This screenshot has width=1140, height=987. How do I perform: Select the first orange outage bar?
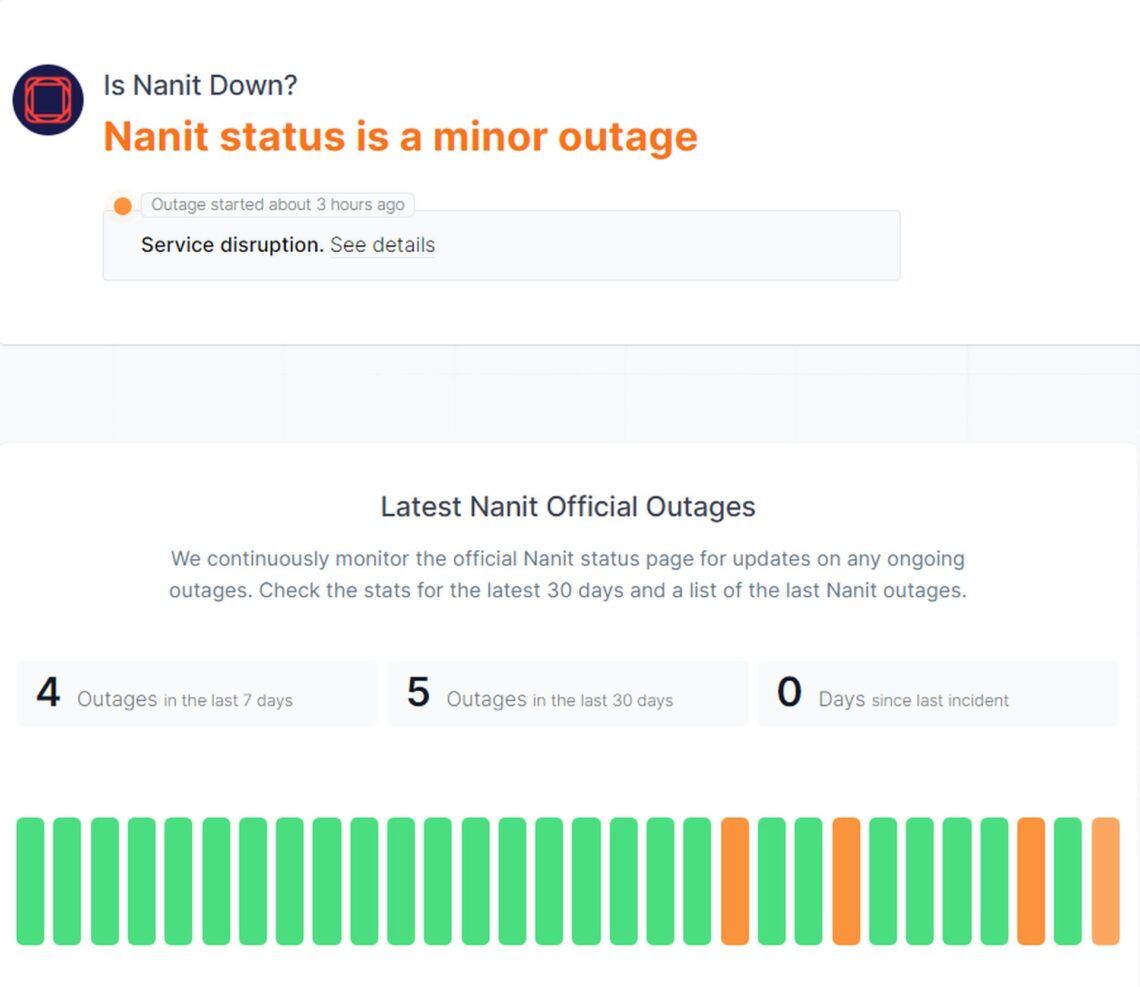[737, 883]
